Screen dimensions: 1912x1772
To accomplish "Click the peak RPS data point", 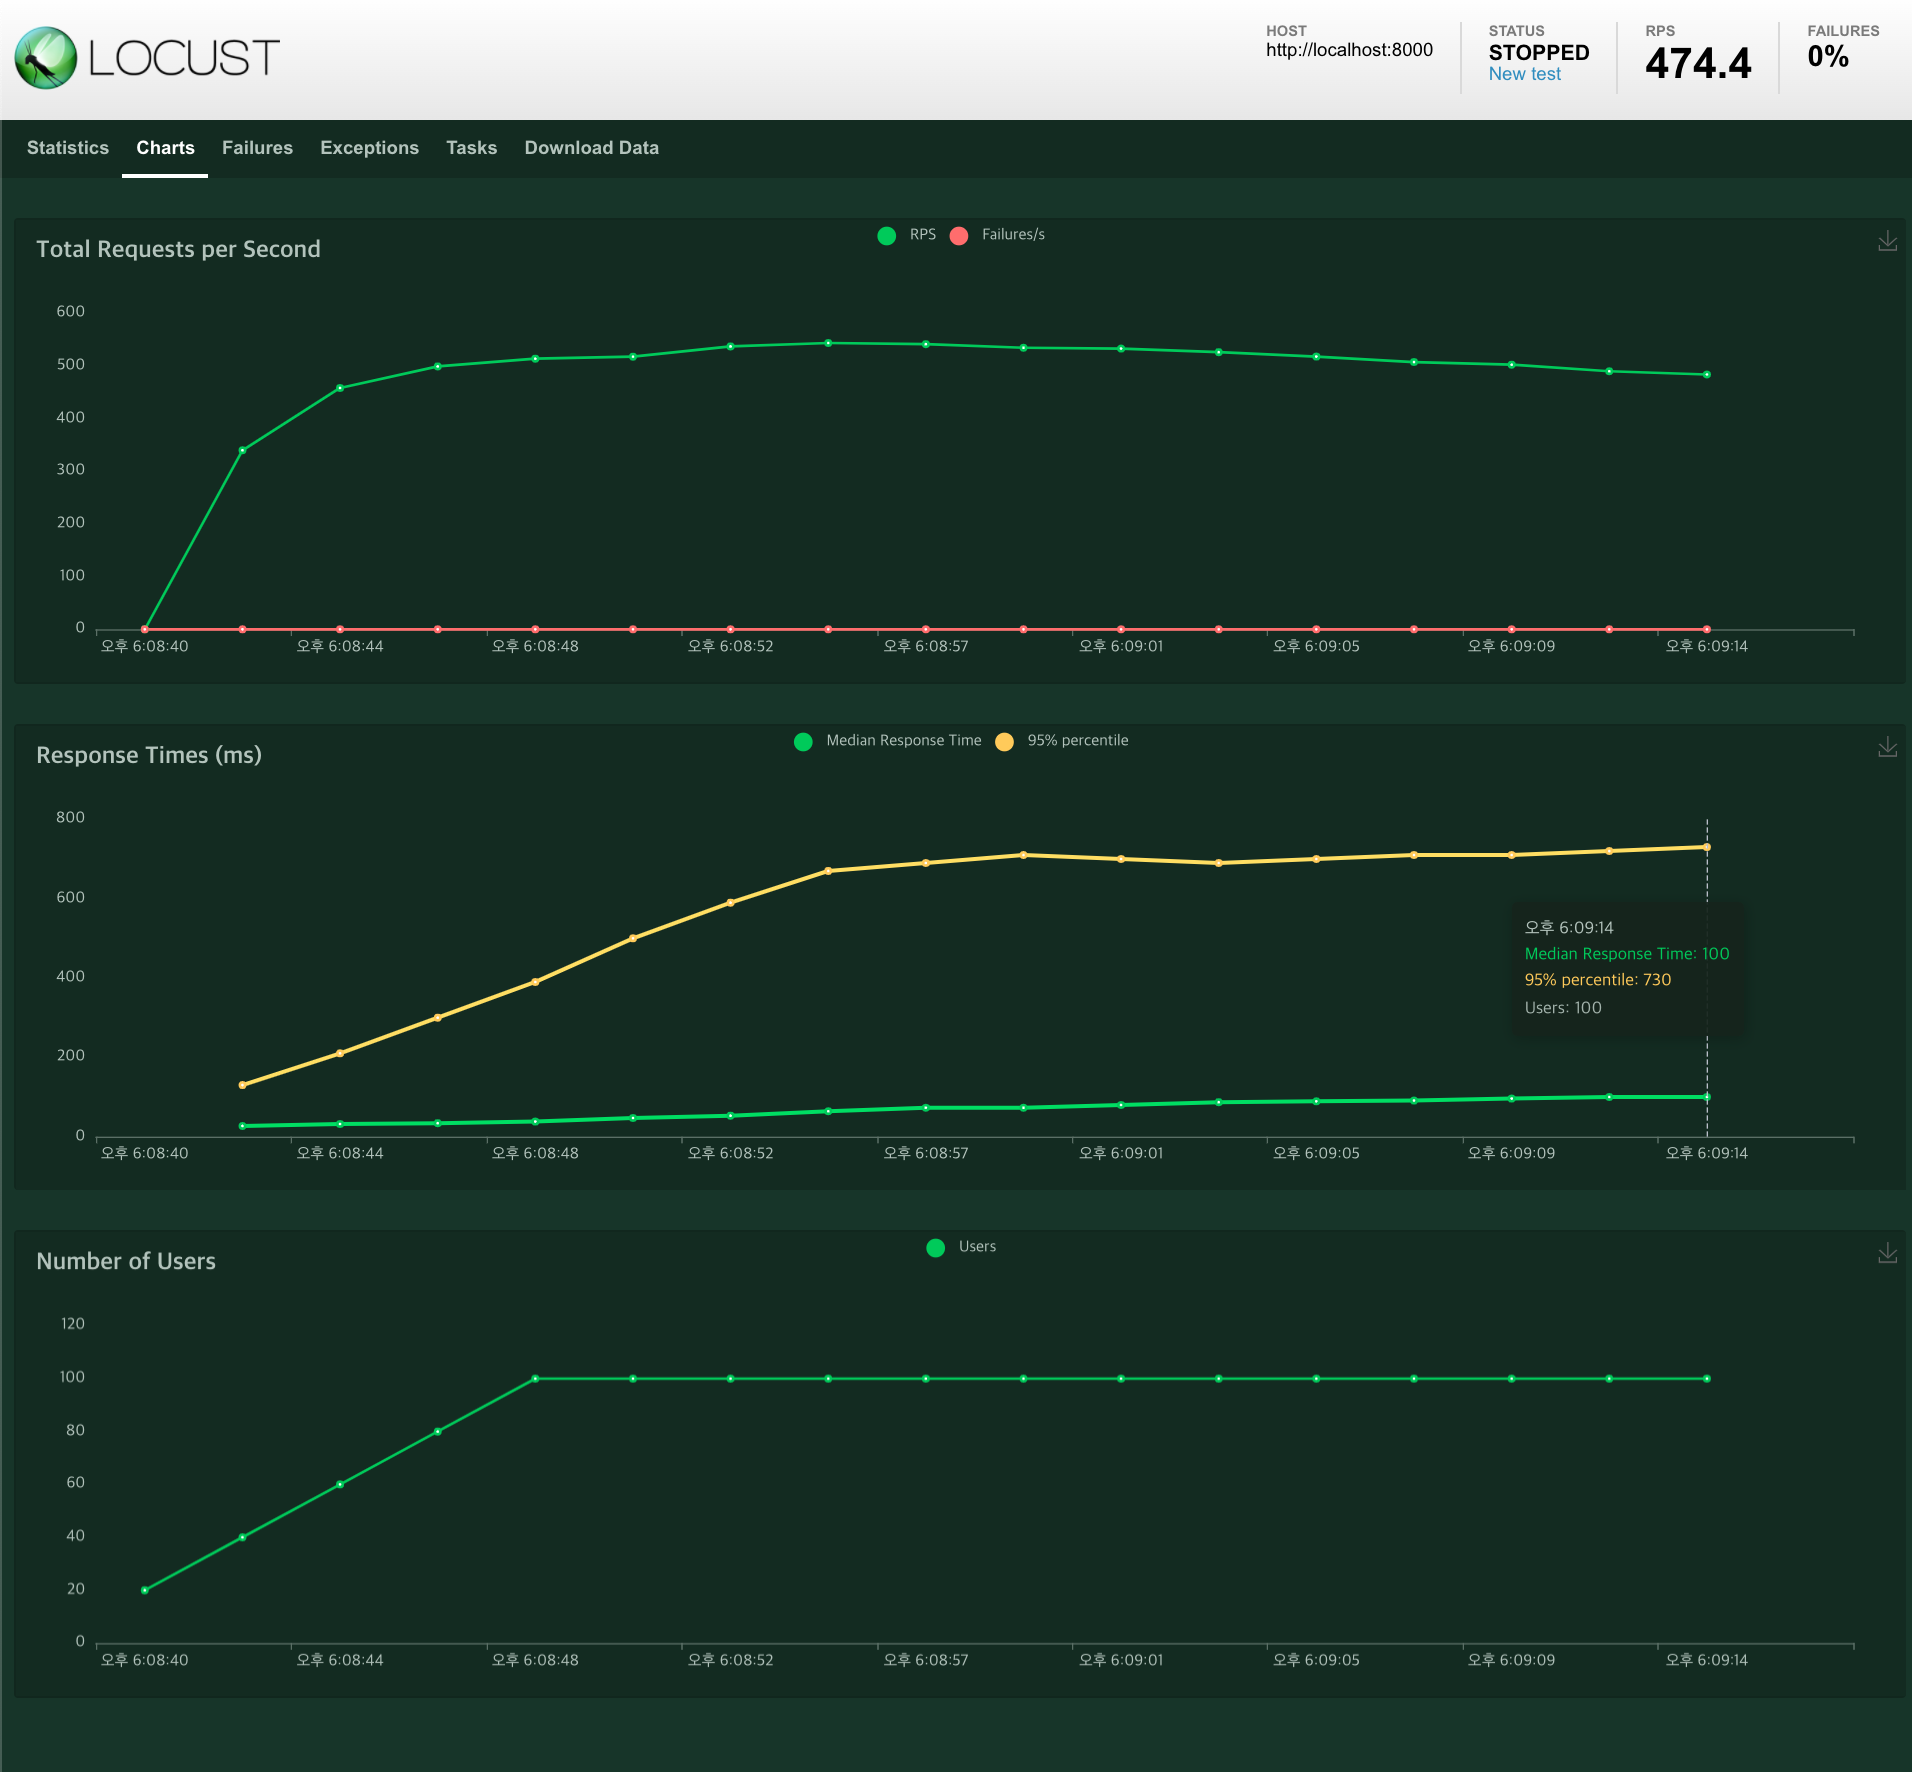I will coord(828,343).
